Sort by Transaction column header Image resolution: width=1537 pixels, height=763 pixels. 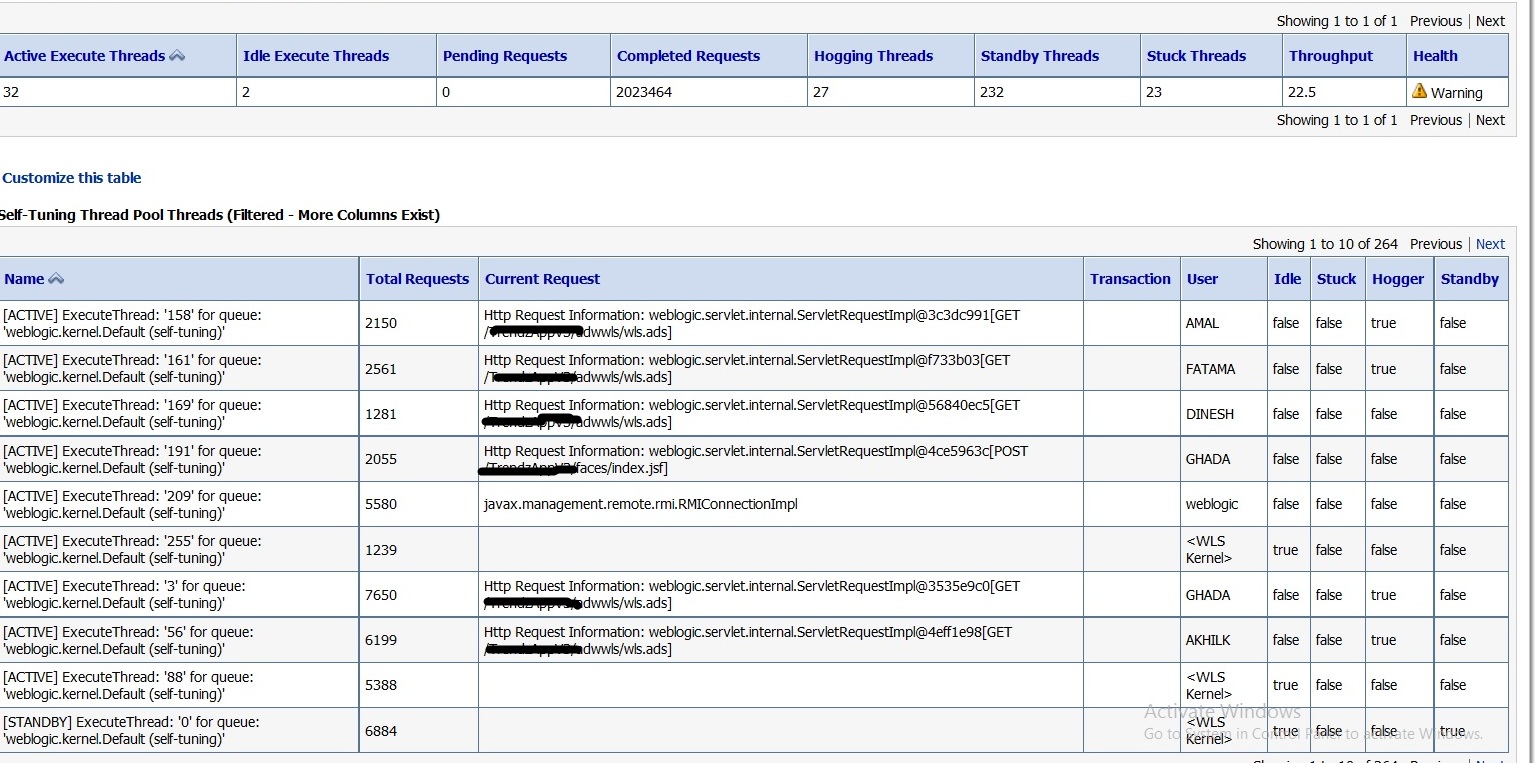(1130, 279)
